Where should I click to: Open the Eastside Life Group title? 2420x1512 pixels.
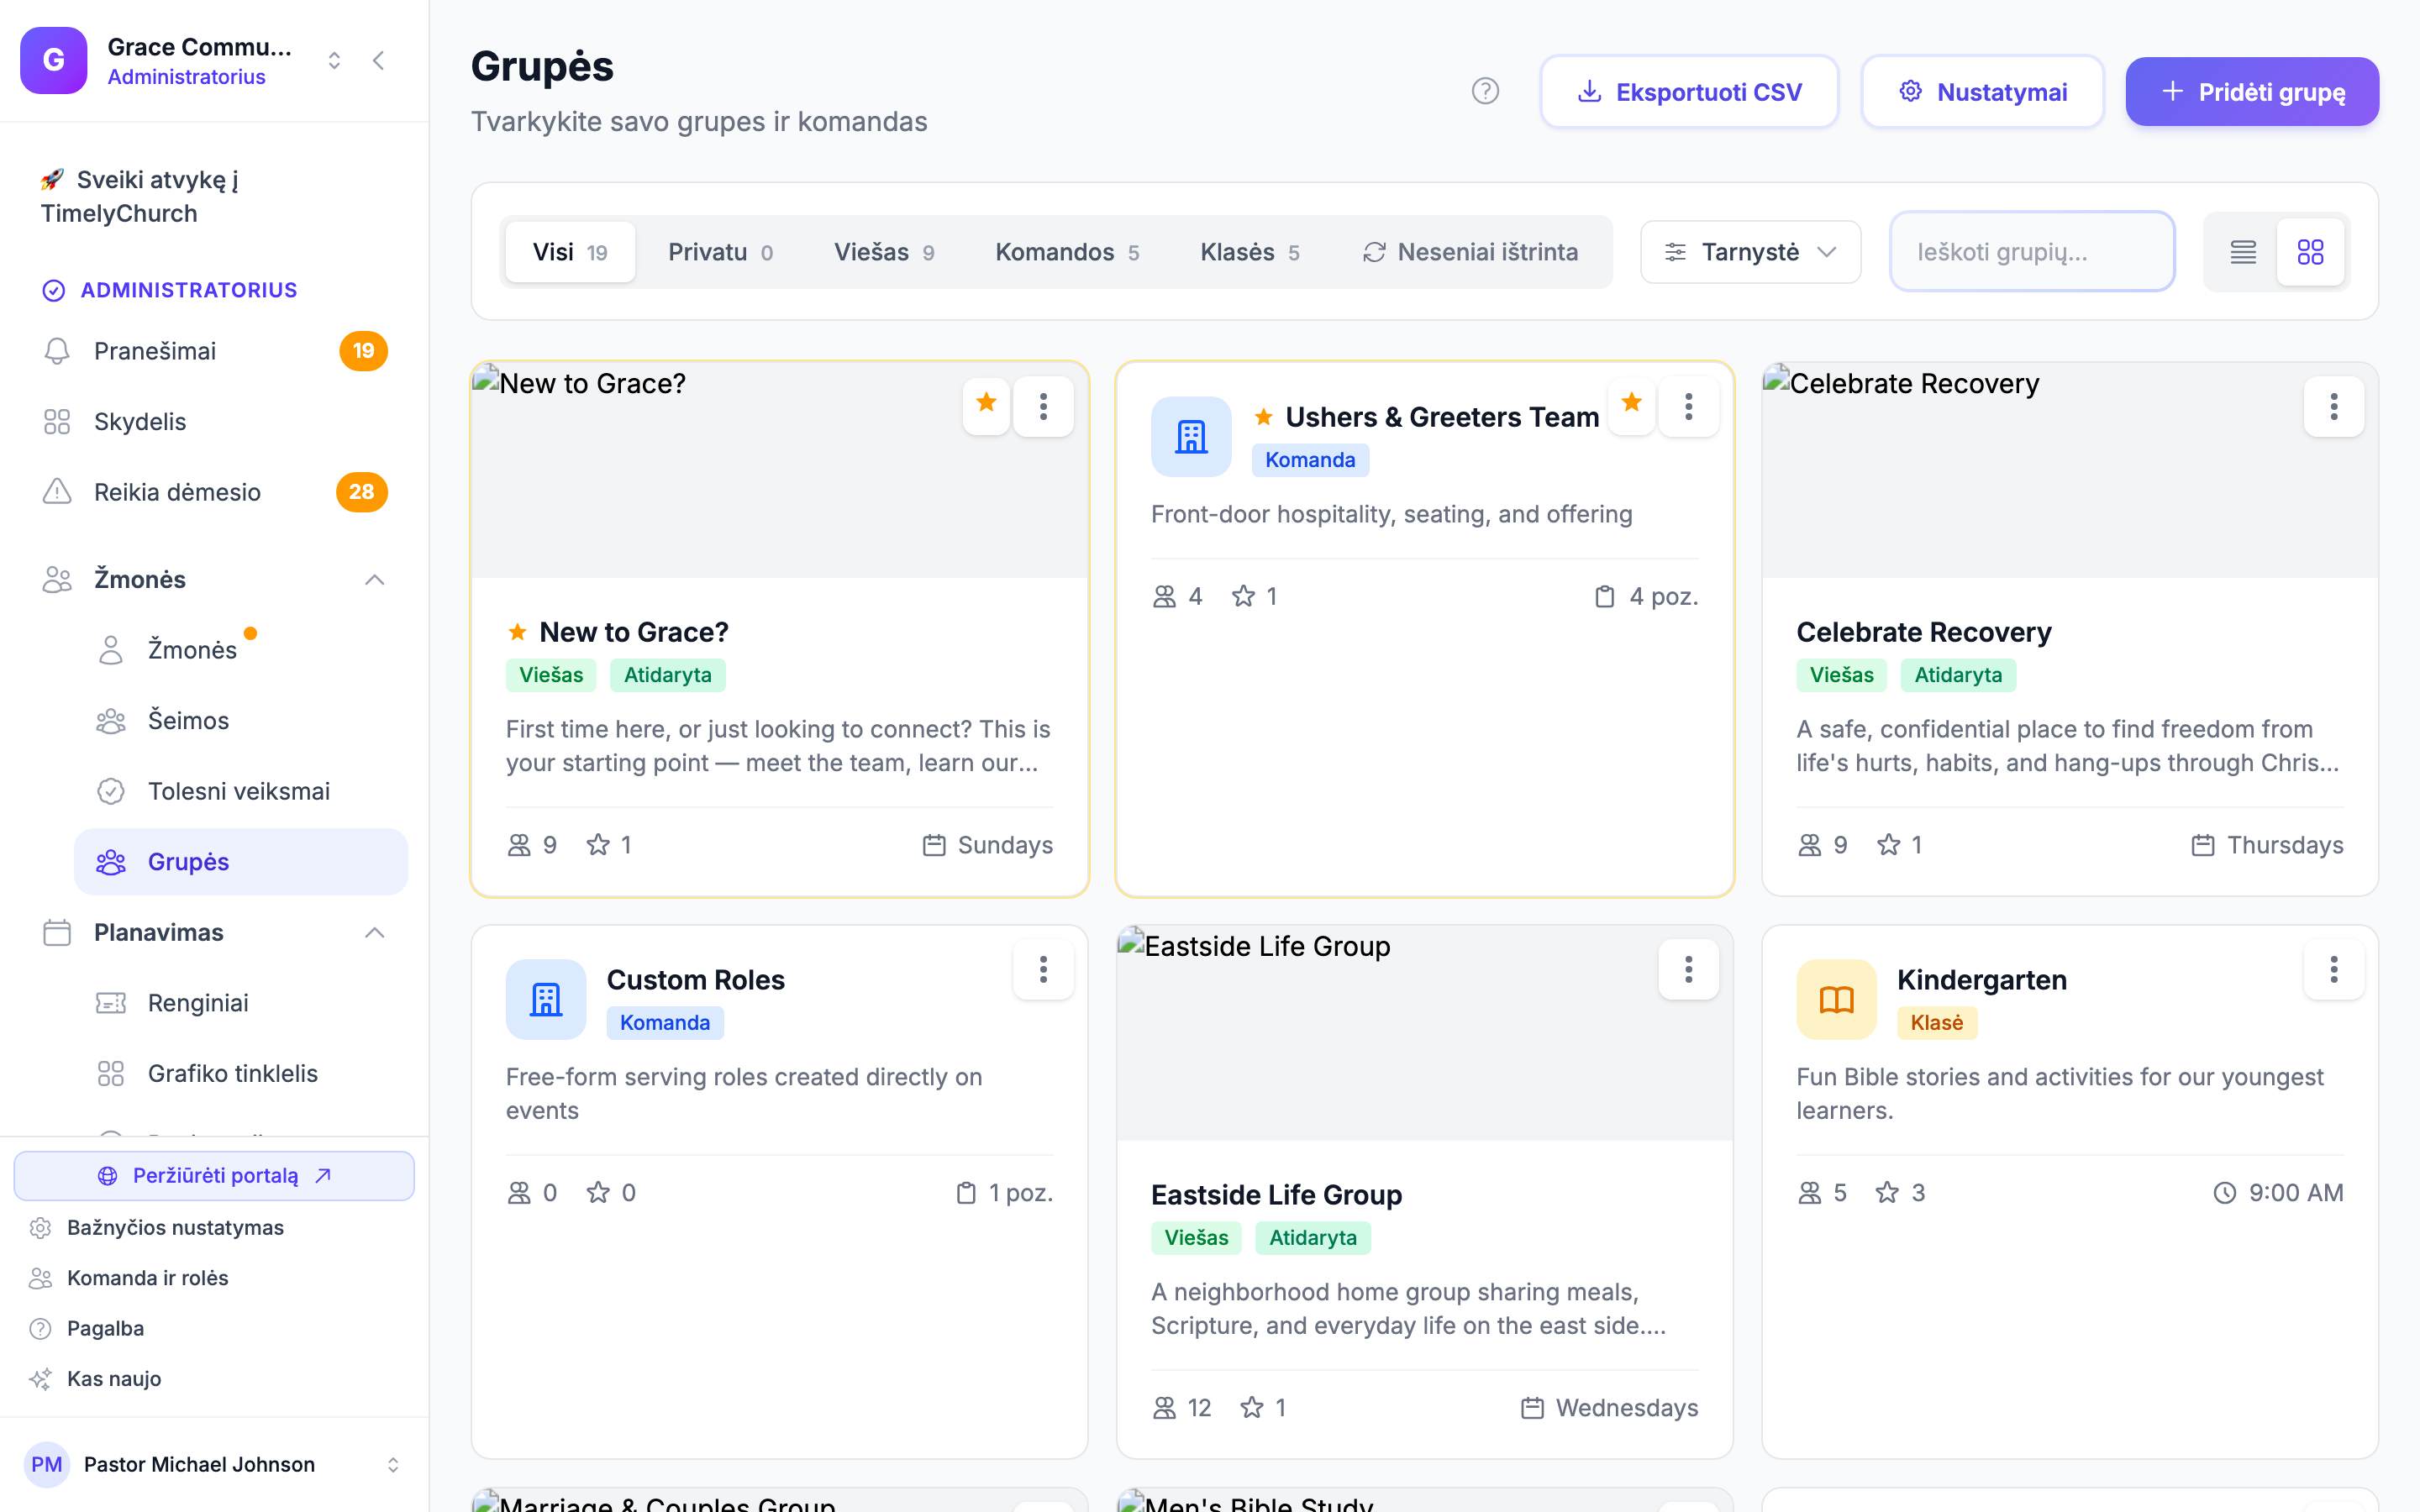1276,1195
